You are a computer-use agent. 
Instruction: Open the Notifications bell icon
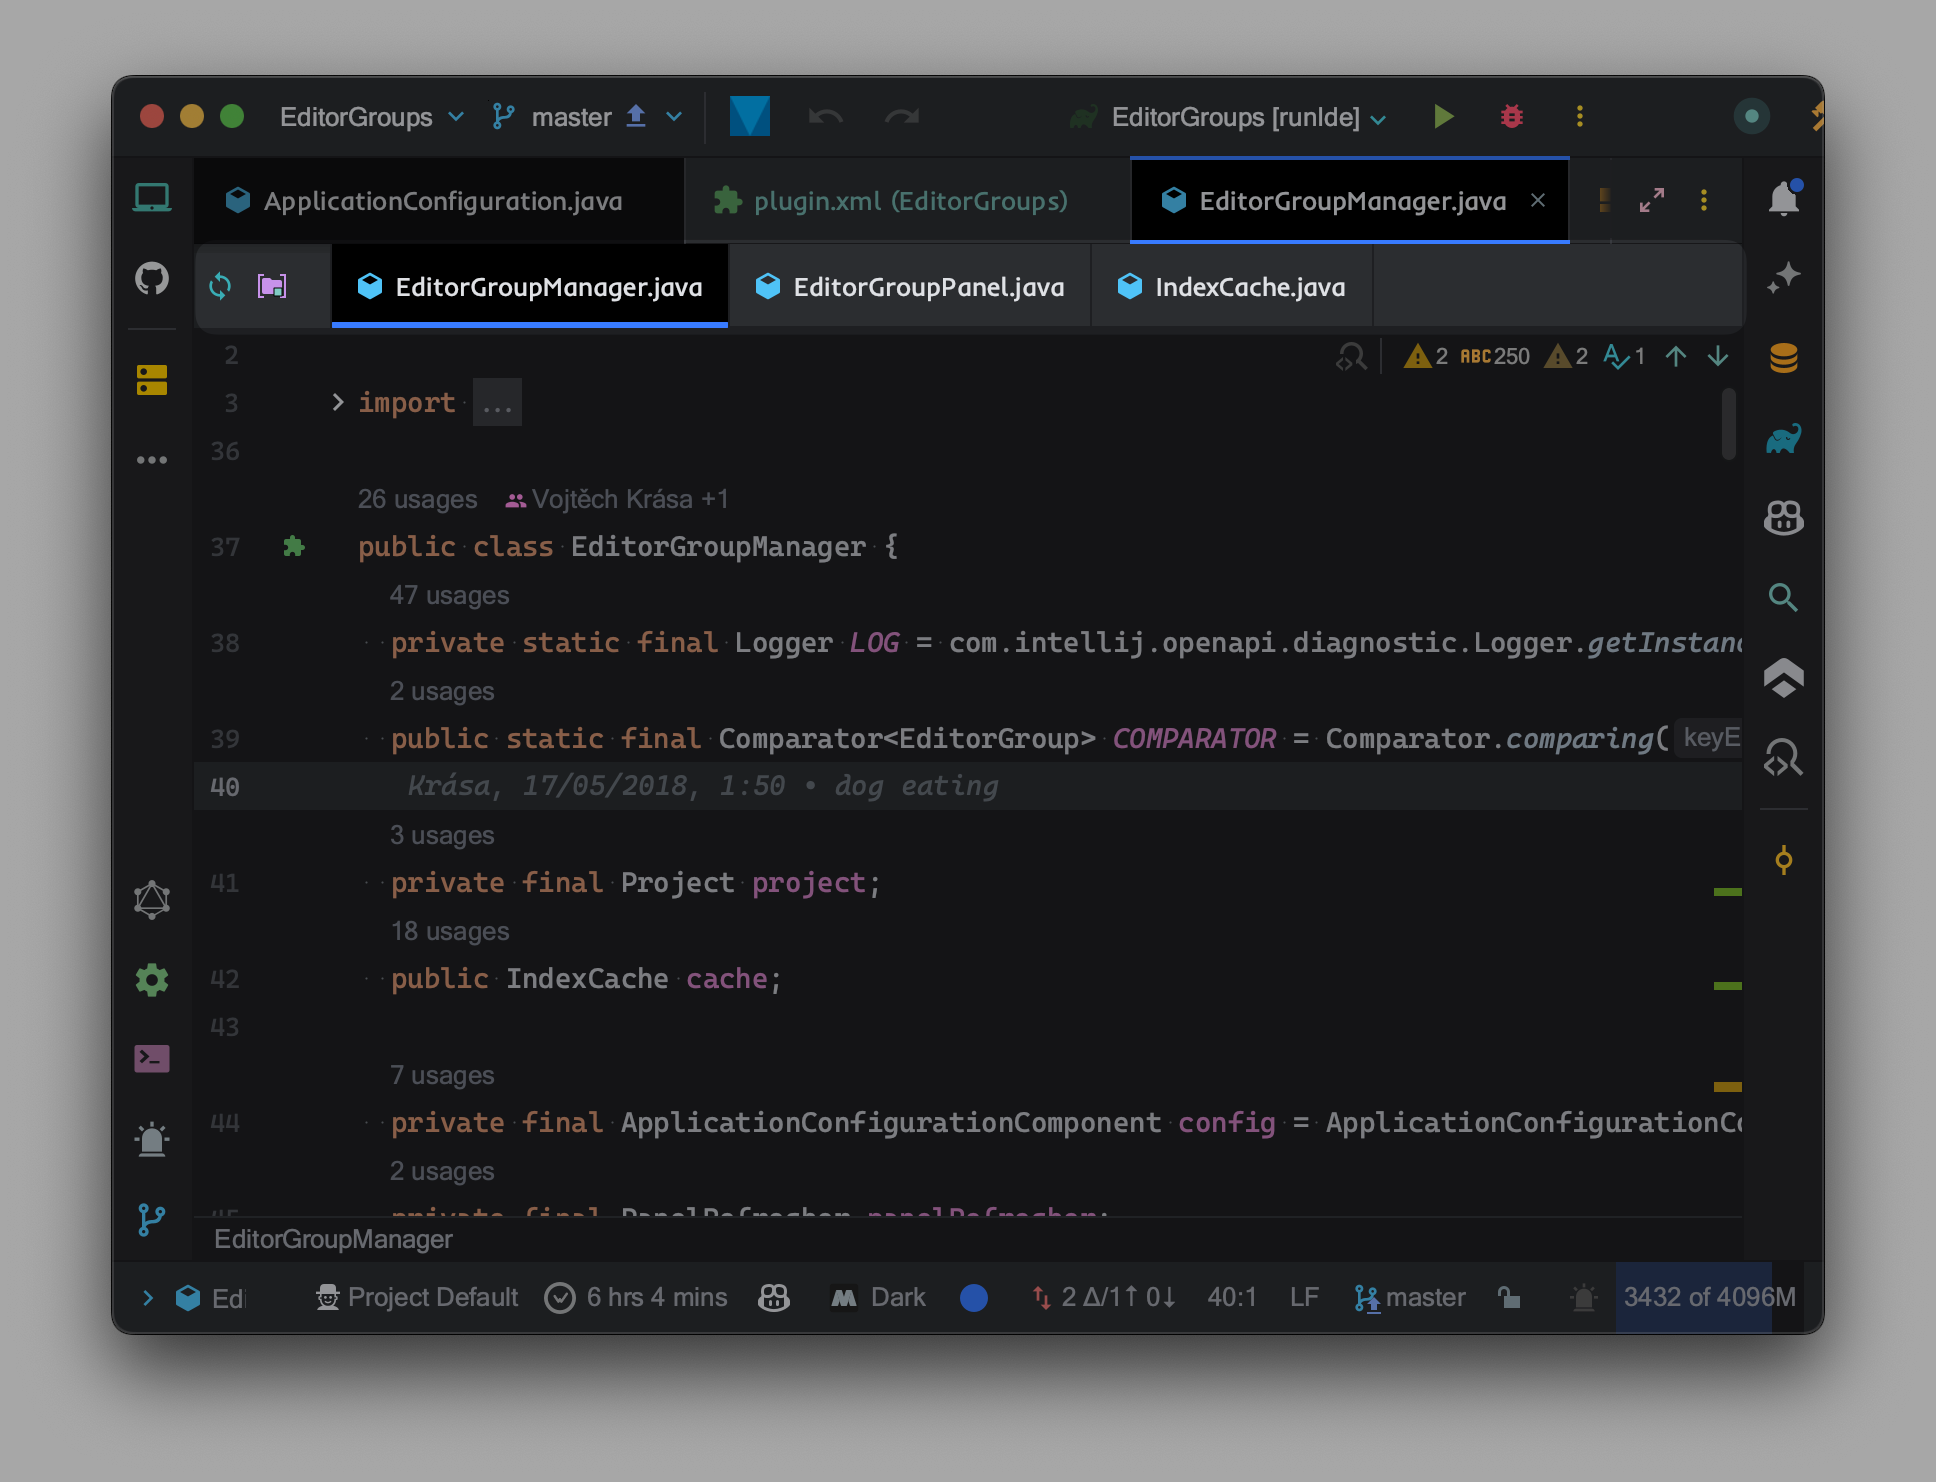(1783, 199)
